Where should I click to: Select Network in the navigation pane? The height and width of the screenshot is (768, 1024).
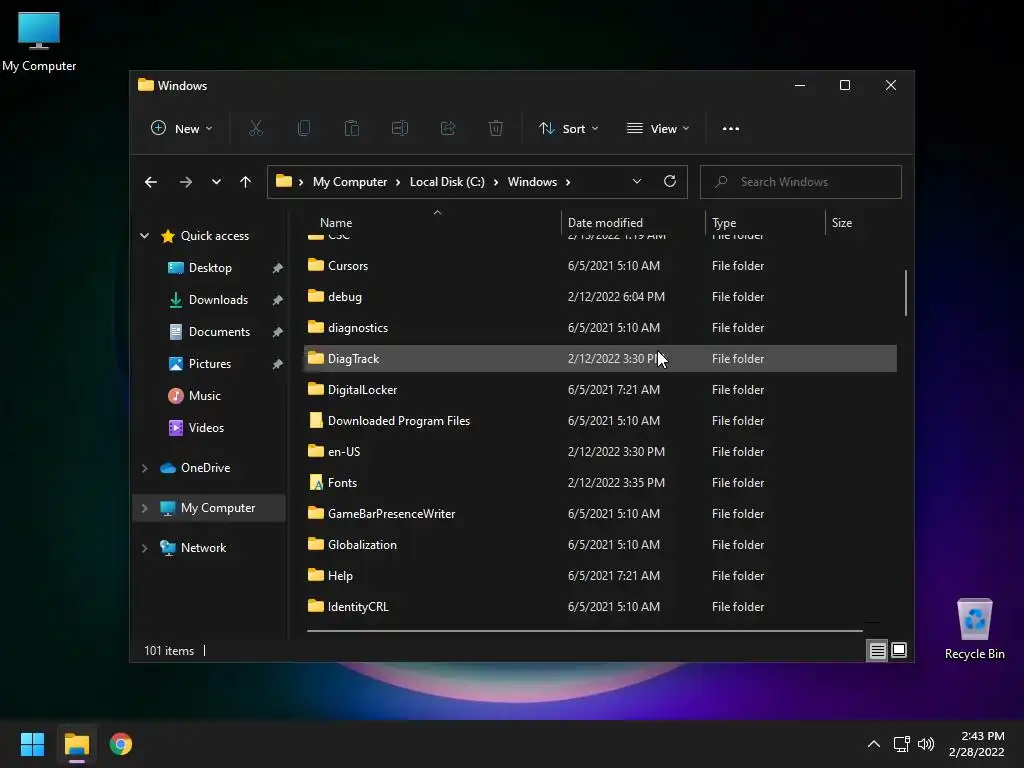[203, 548]
